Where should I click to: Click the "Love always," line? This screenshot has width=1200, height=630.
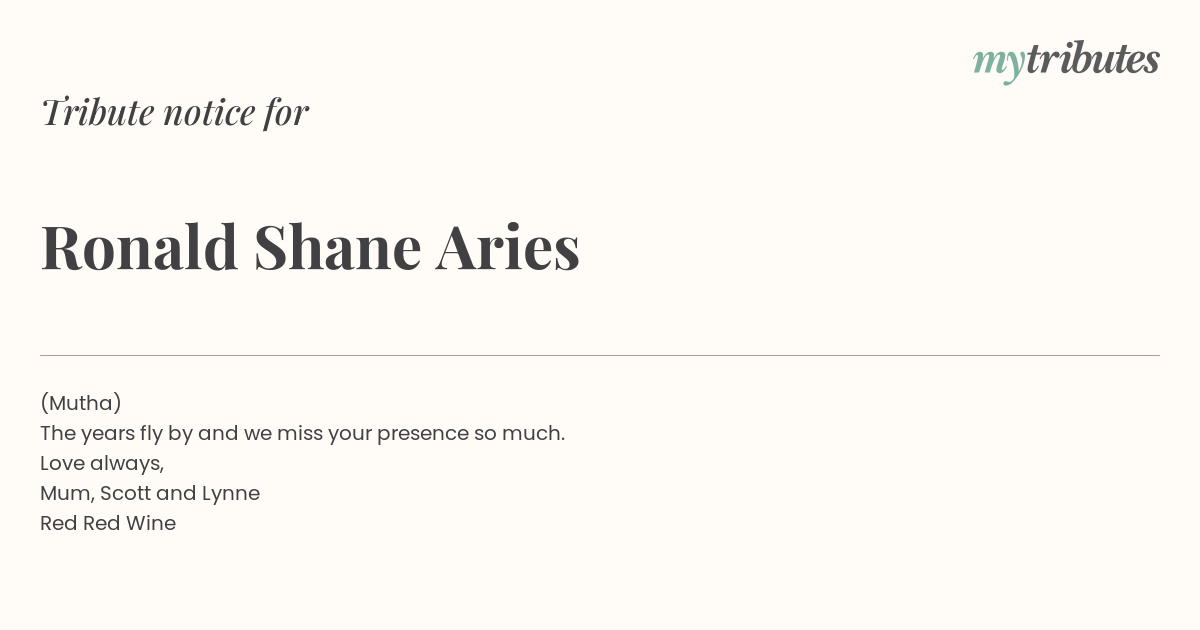pyautogui.click(x=102, y=463)
